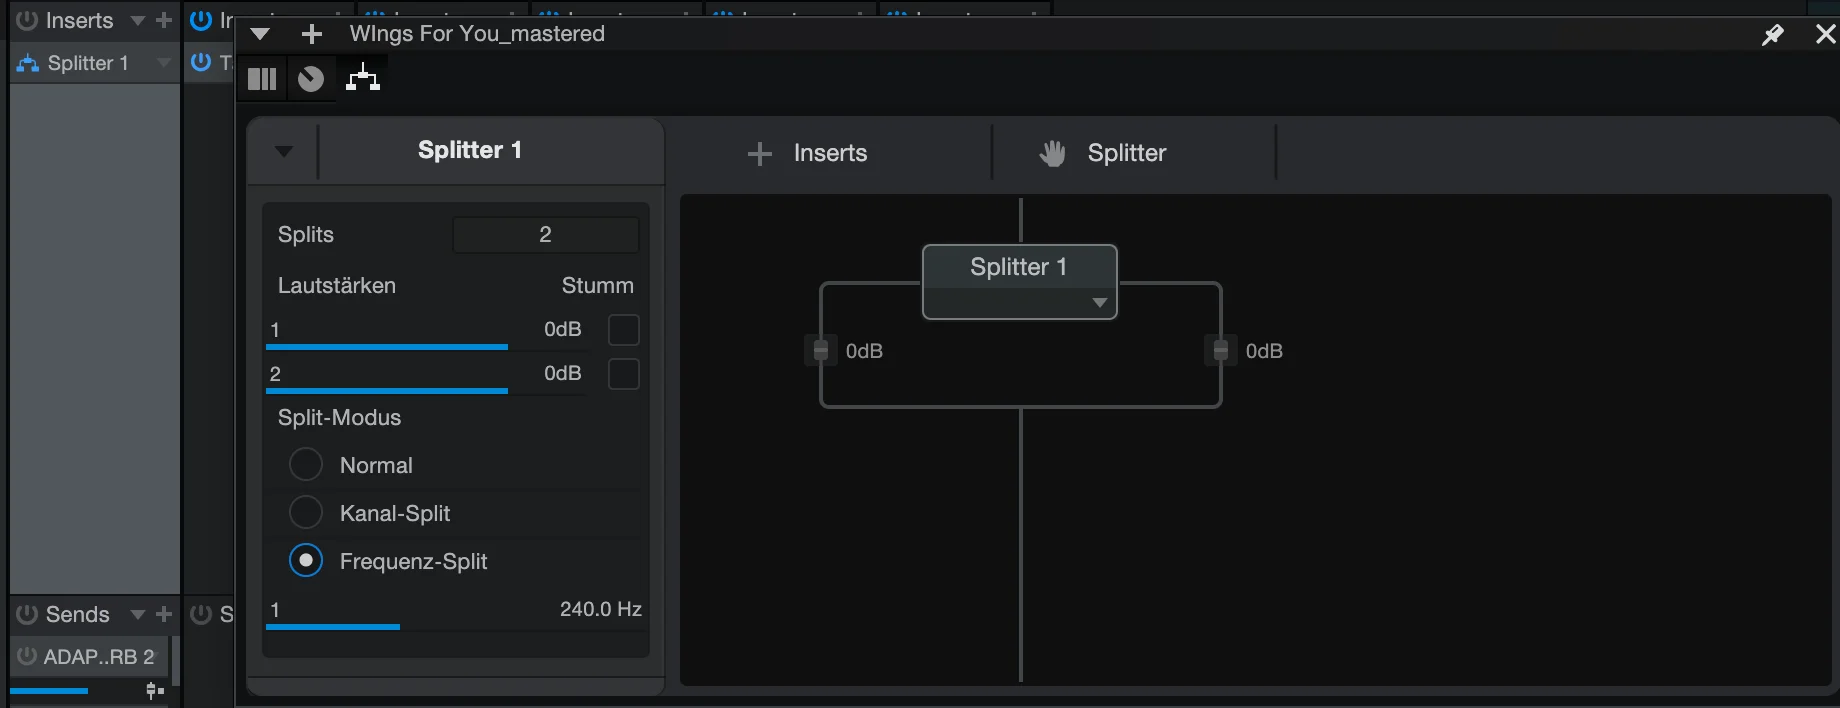Screen dimensions: 1840x708
Task: Open the Inserts menu arrow in the channel strip
Action: (x=138, y=20)
